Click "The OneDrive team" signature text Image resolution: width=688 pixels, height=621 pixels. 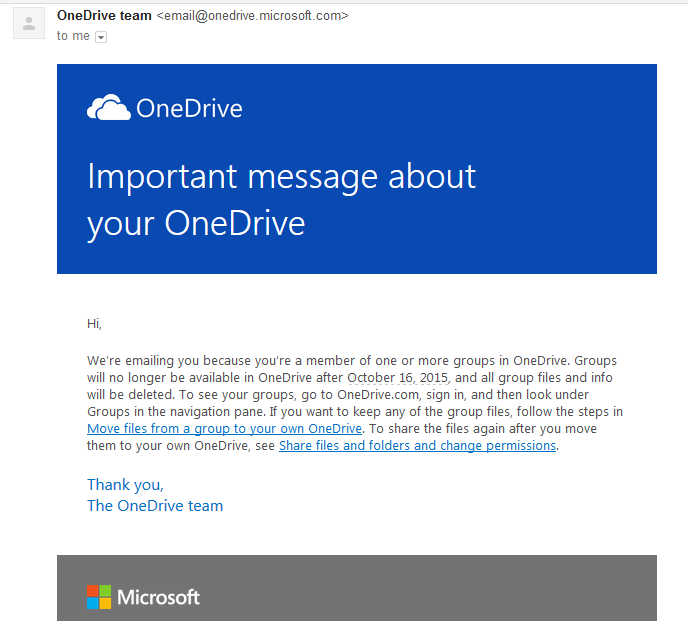(155, 506)
